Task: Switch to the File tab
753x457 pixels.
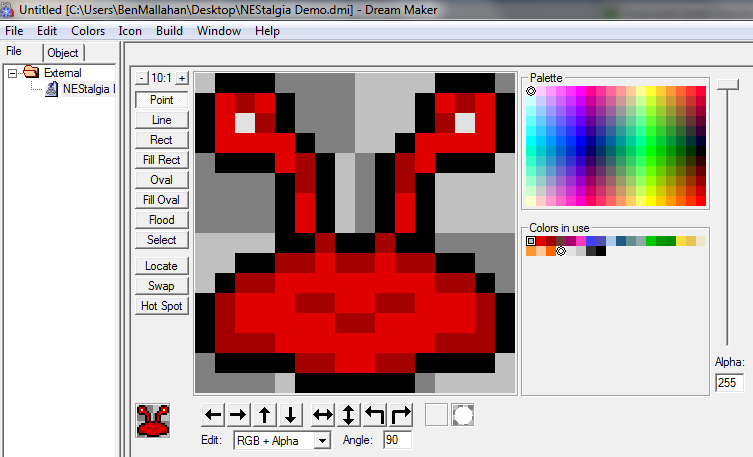Action: [x=14, y=51]
